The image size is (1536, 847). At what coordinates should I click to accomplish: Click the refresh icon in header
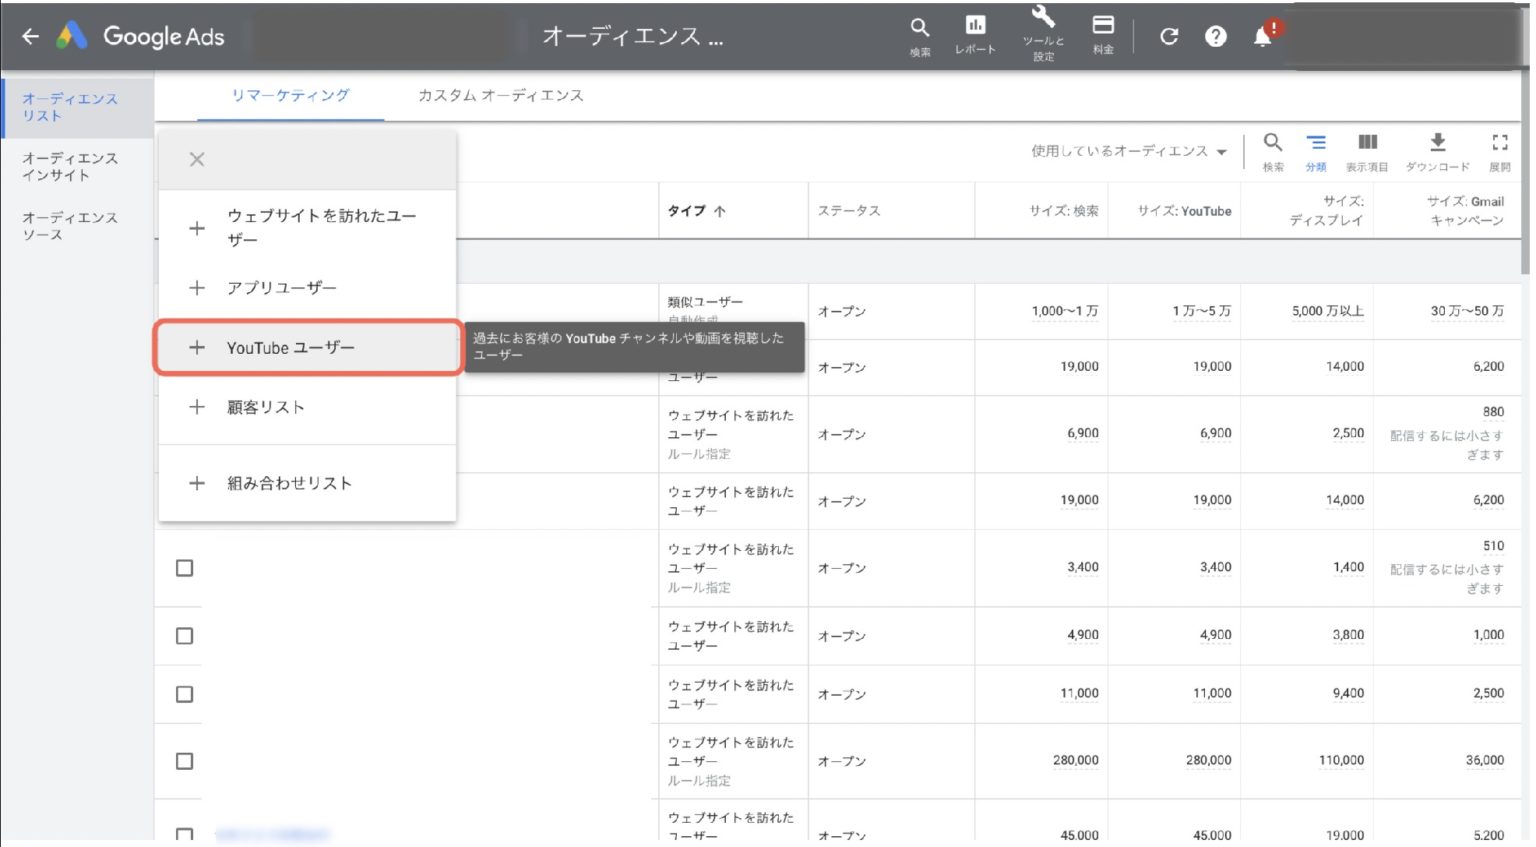1168,37
